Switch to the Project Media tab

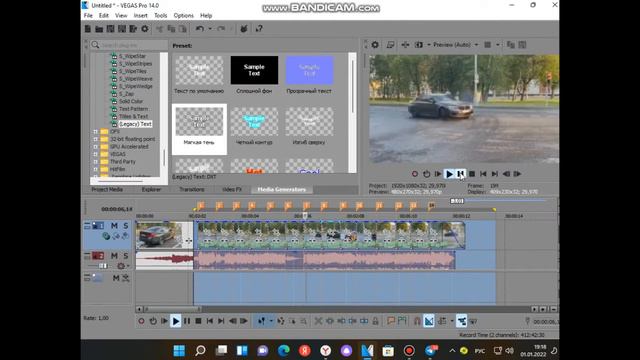click(x=107, y=189)
